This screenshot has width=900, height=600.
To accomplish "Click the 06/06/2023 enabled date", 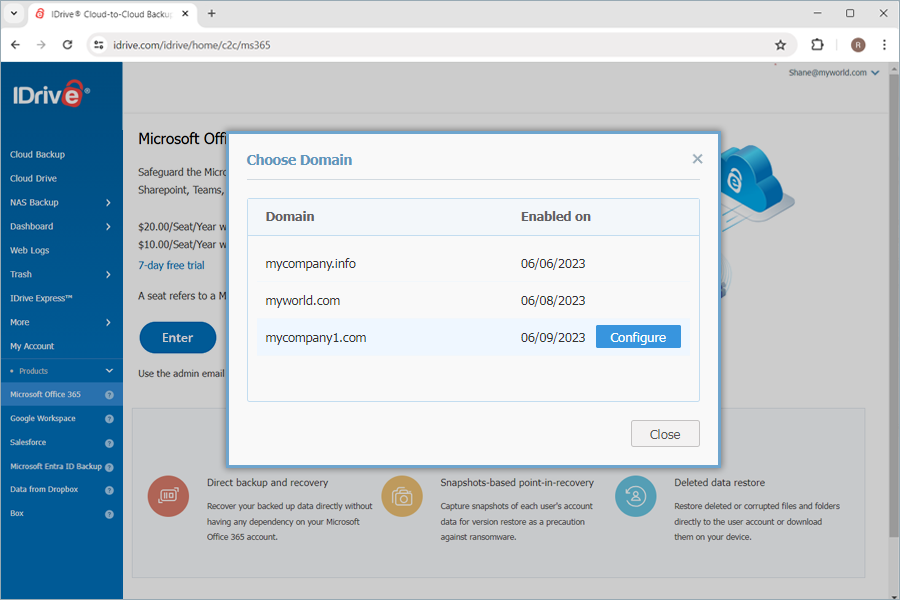I will (553, 264).
